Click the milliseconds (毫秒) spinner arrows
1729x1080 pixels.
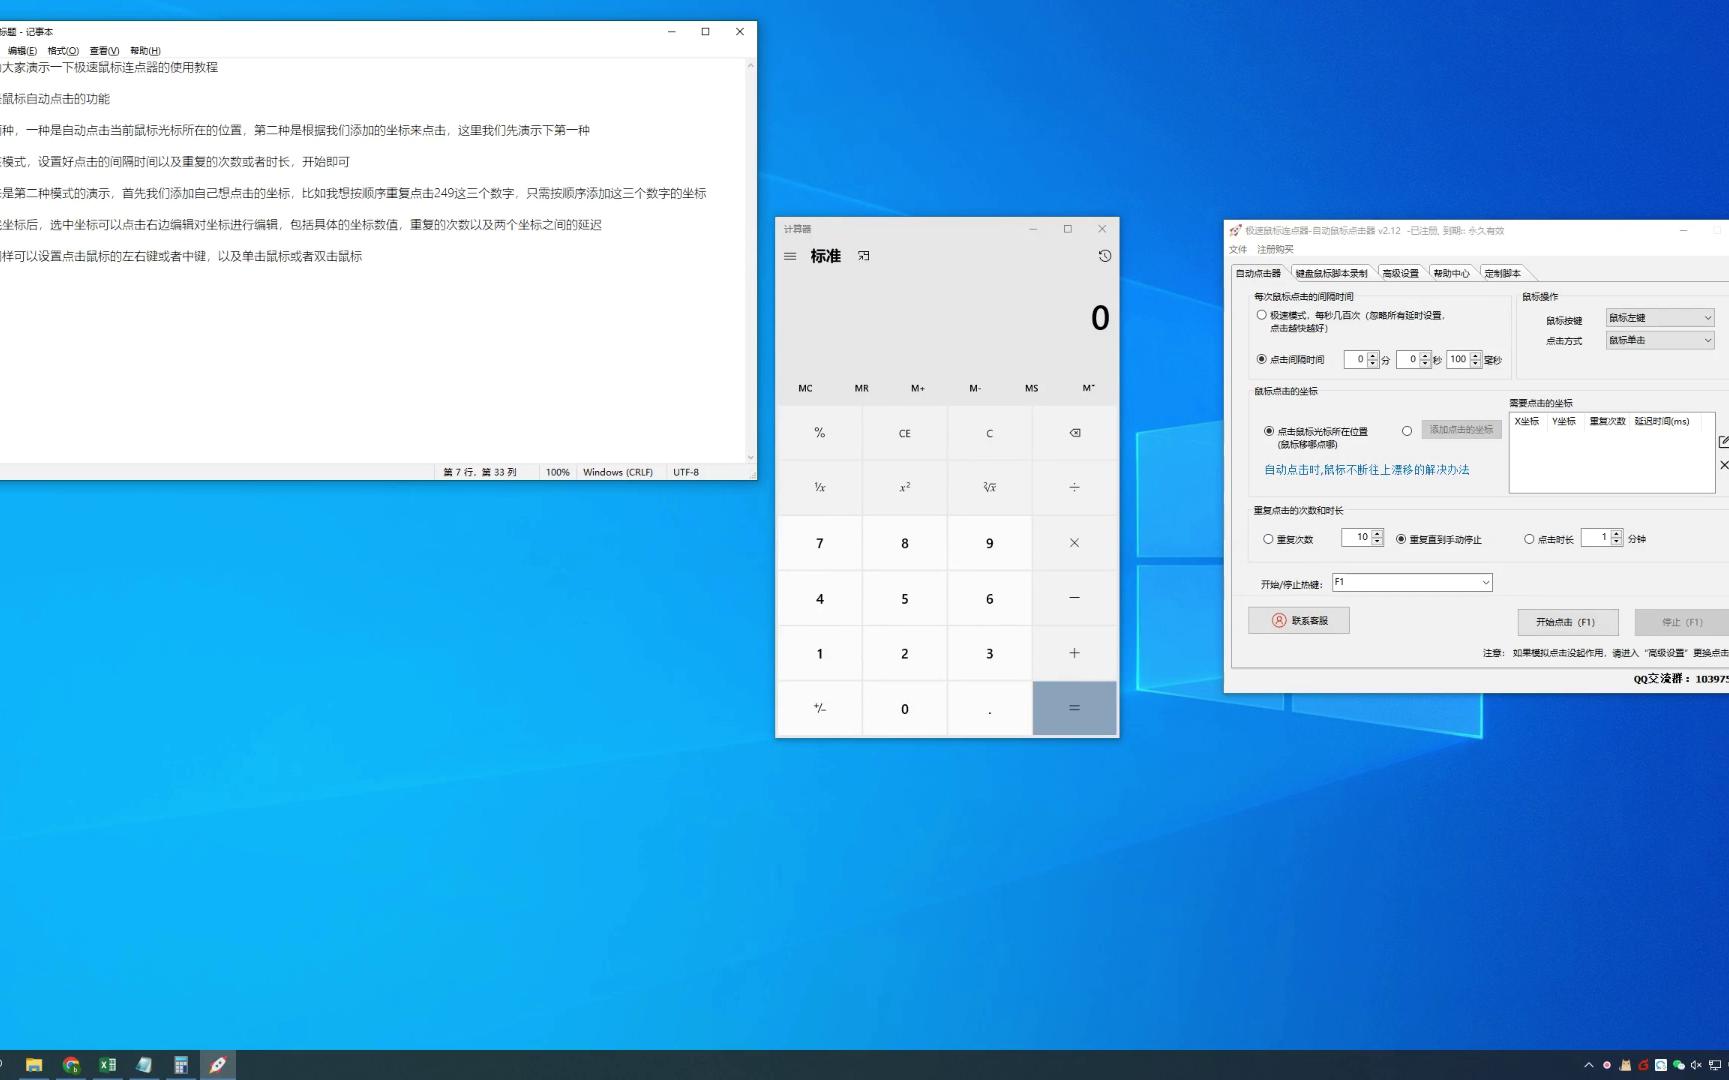click(x=1475, y=360)
